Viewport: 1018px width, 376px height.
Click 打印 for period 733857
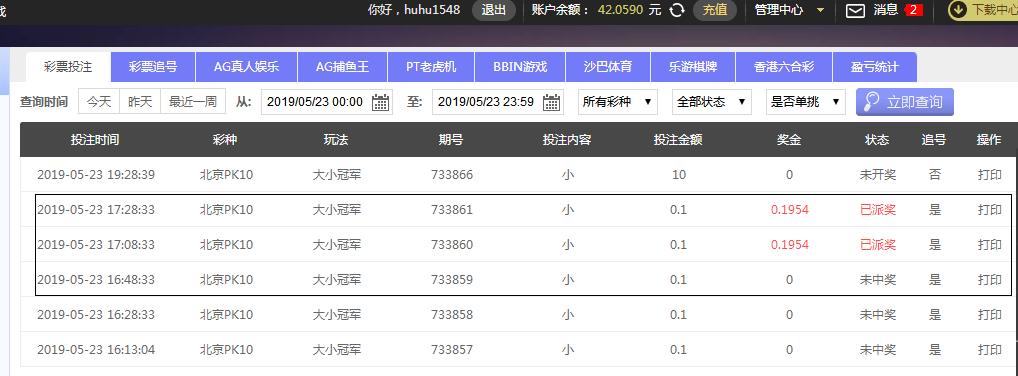point(989,350)
